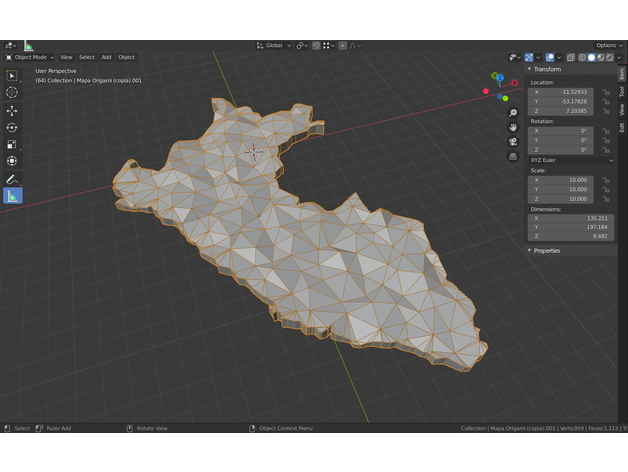Select the Move tool
The height and width of the screenshot is (472, 628).
click(12, 111)
